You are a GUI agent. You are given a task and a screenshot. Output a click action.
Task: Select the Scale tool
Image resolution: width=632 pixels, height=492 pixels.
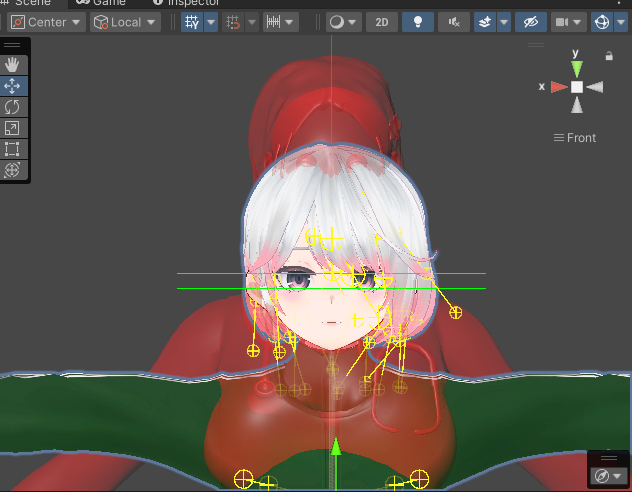point(12,128)
